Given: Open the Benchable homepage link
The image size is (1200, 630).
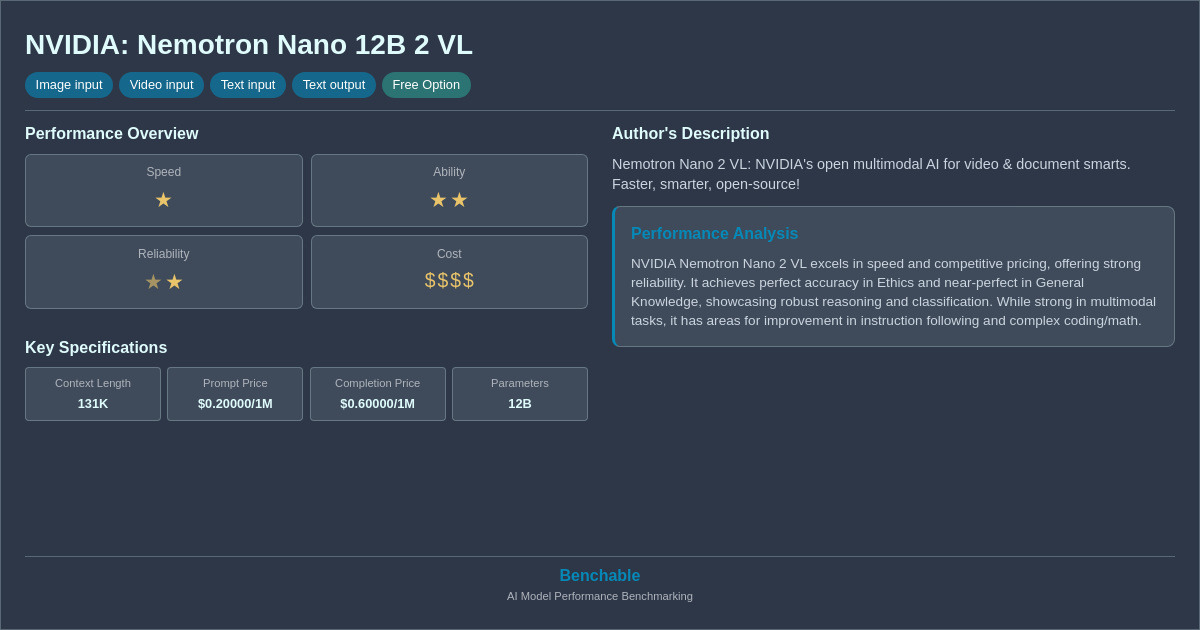Looking at the screenshot, I should (599, 575).
